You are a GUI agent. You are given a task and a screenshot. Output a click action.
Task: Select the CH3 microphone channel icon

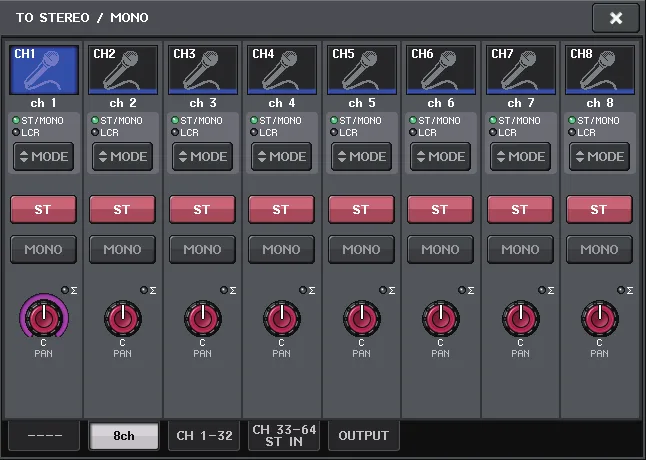click(203, 70)
